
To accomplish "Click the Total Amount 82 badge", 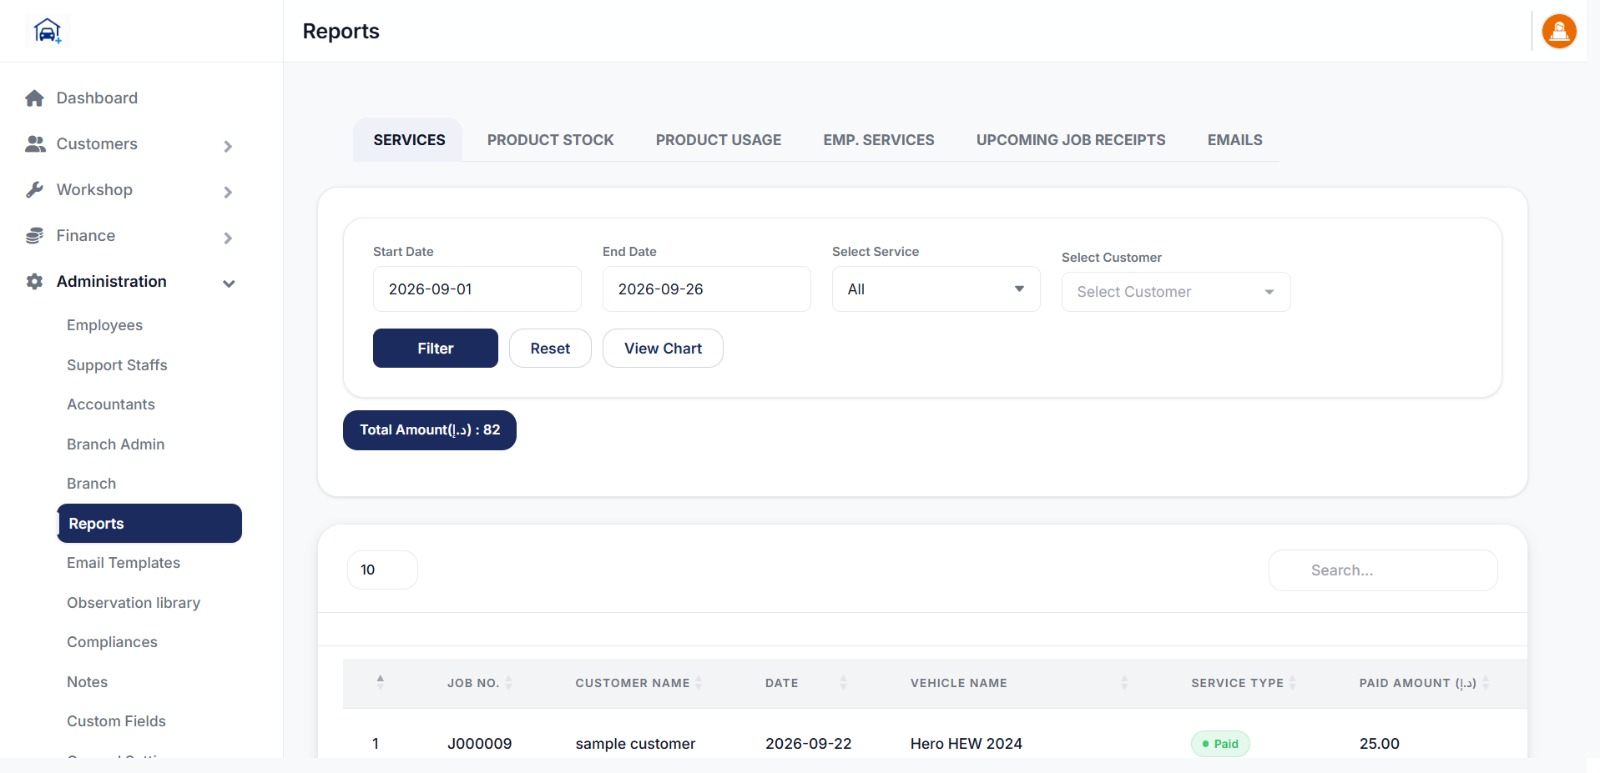I will click(430, 430).
